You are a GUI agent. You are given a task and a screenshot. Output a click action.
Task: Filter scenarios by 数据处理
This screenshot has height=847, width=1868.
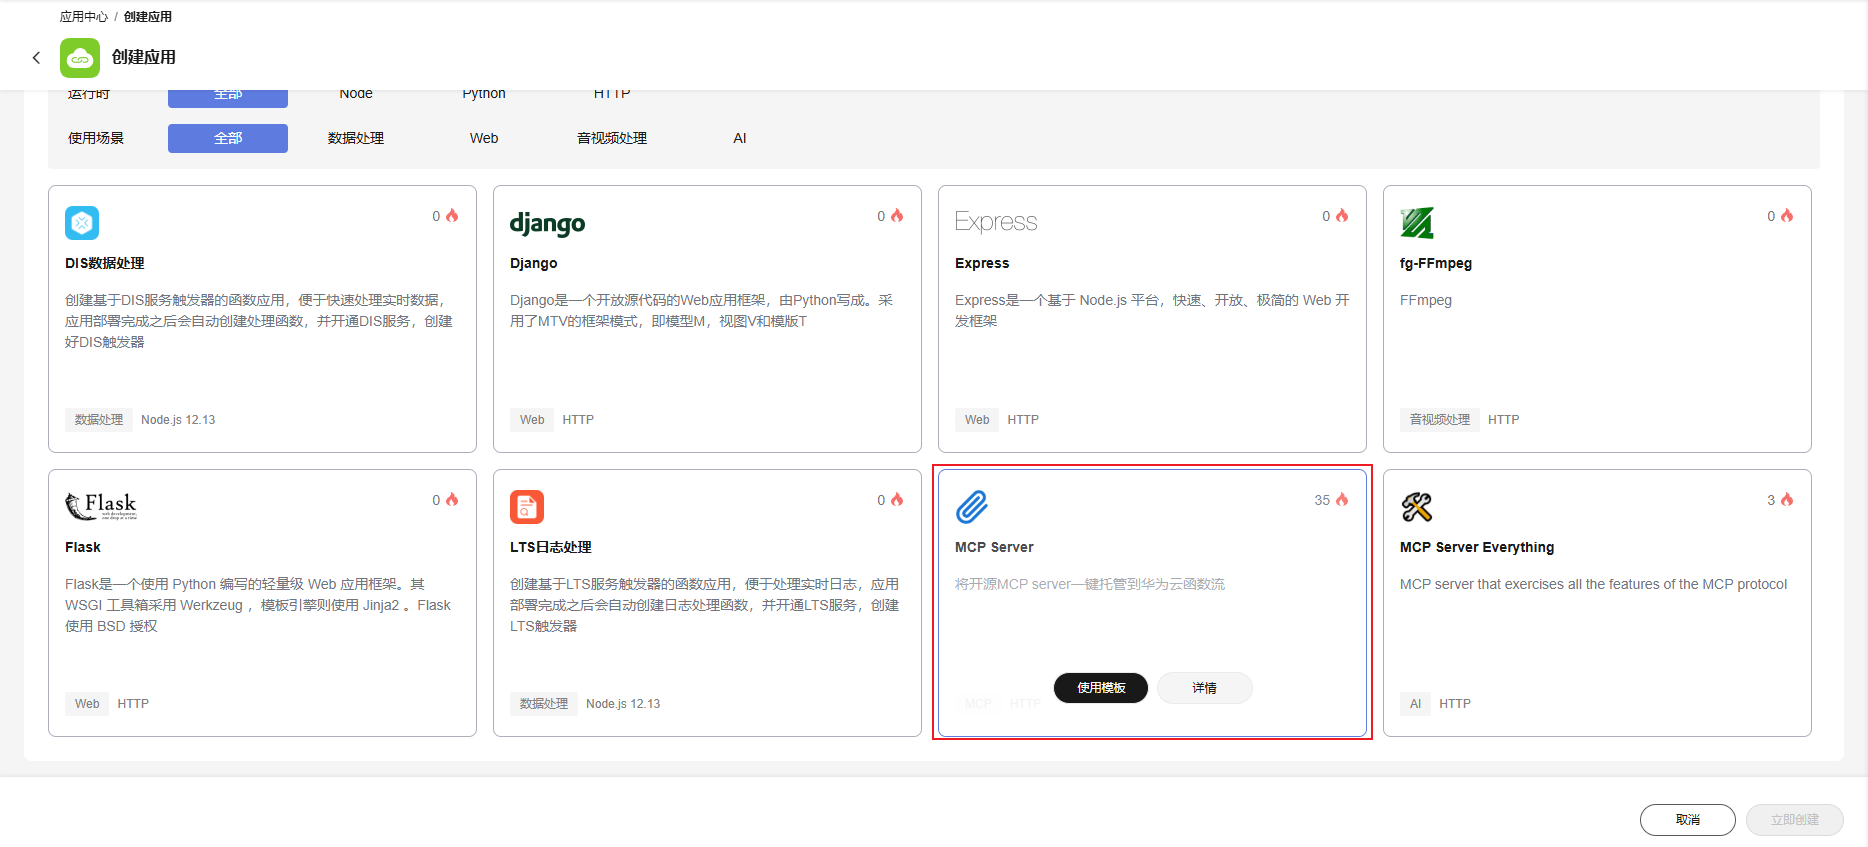(356, 138)
